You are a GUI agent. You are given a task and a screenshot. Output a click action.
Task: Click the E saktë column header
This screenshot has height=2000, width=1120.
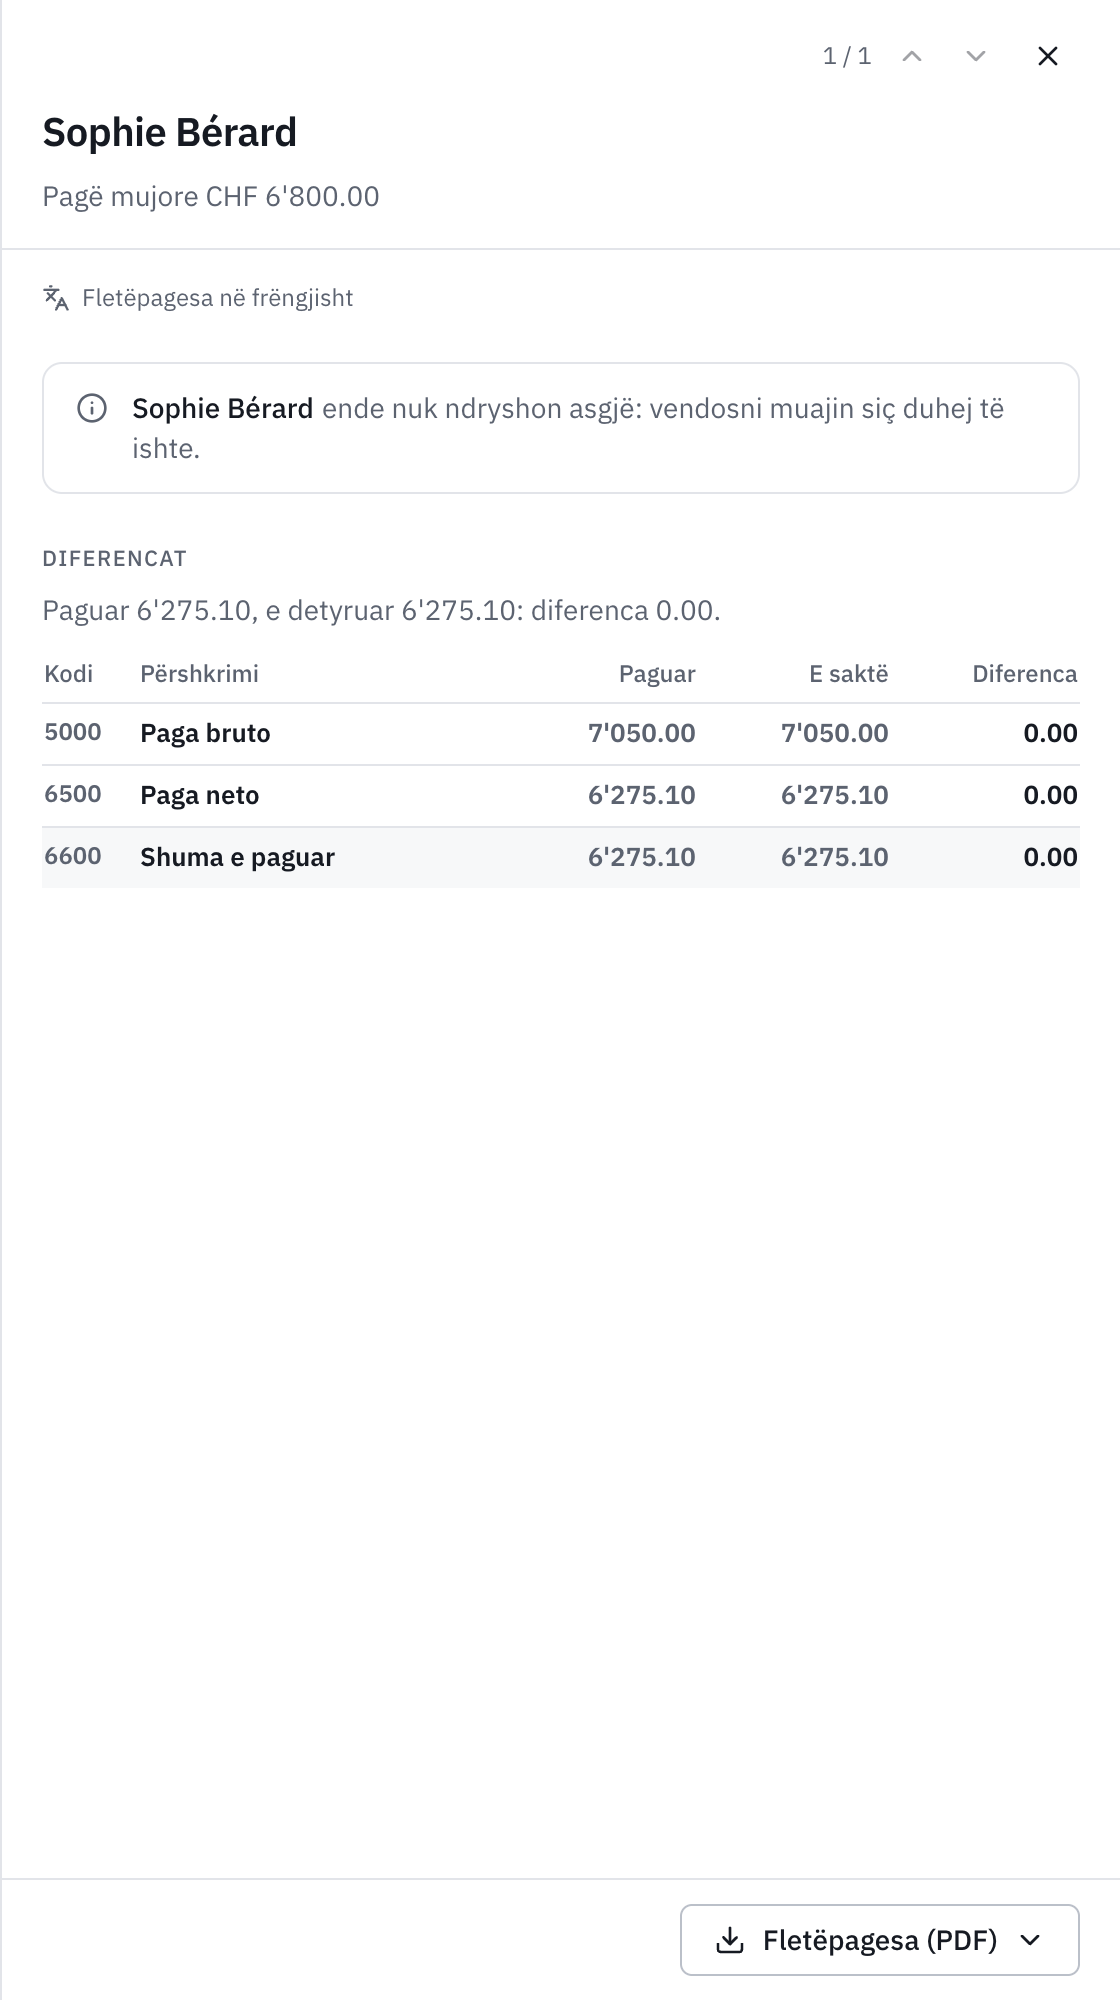tap(849, 674)
